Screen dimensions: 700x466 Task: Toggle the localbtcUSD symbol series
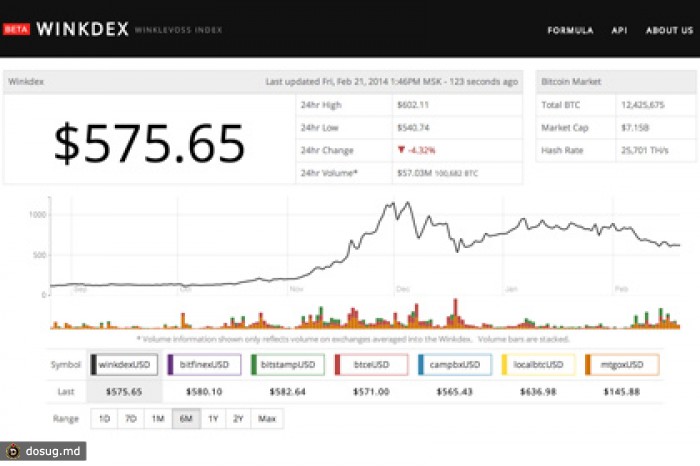click(538, 365)
